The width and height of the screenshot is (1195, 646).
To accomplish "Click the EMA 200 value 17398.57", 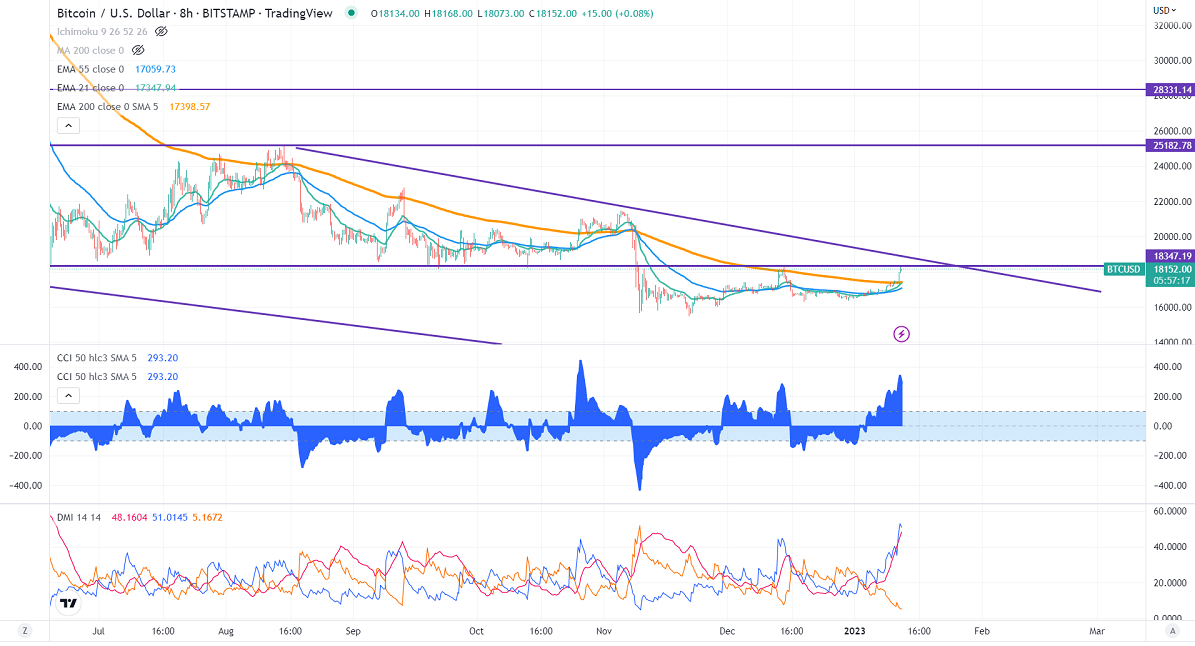I will (x=190, y=107).
